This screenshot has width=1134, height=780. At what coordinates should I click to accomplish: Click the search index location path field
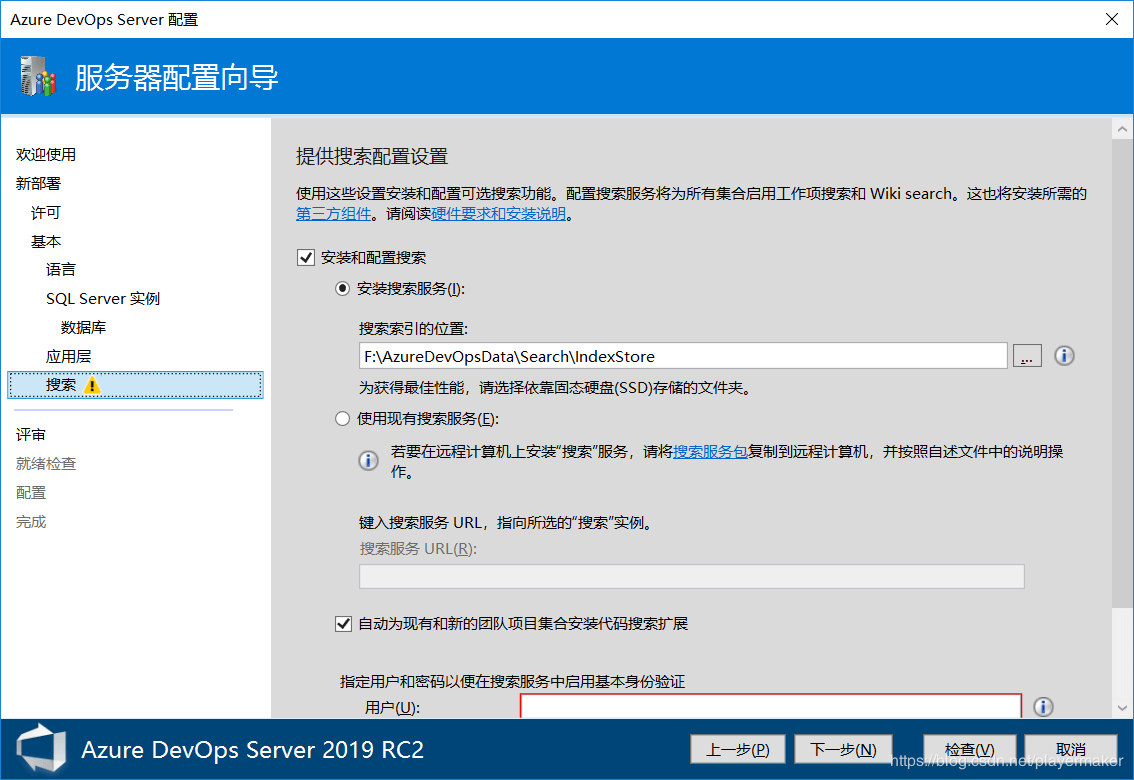683,356
